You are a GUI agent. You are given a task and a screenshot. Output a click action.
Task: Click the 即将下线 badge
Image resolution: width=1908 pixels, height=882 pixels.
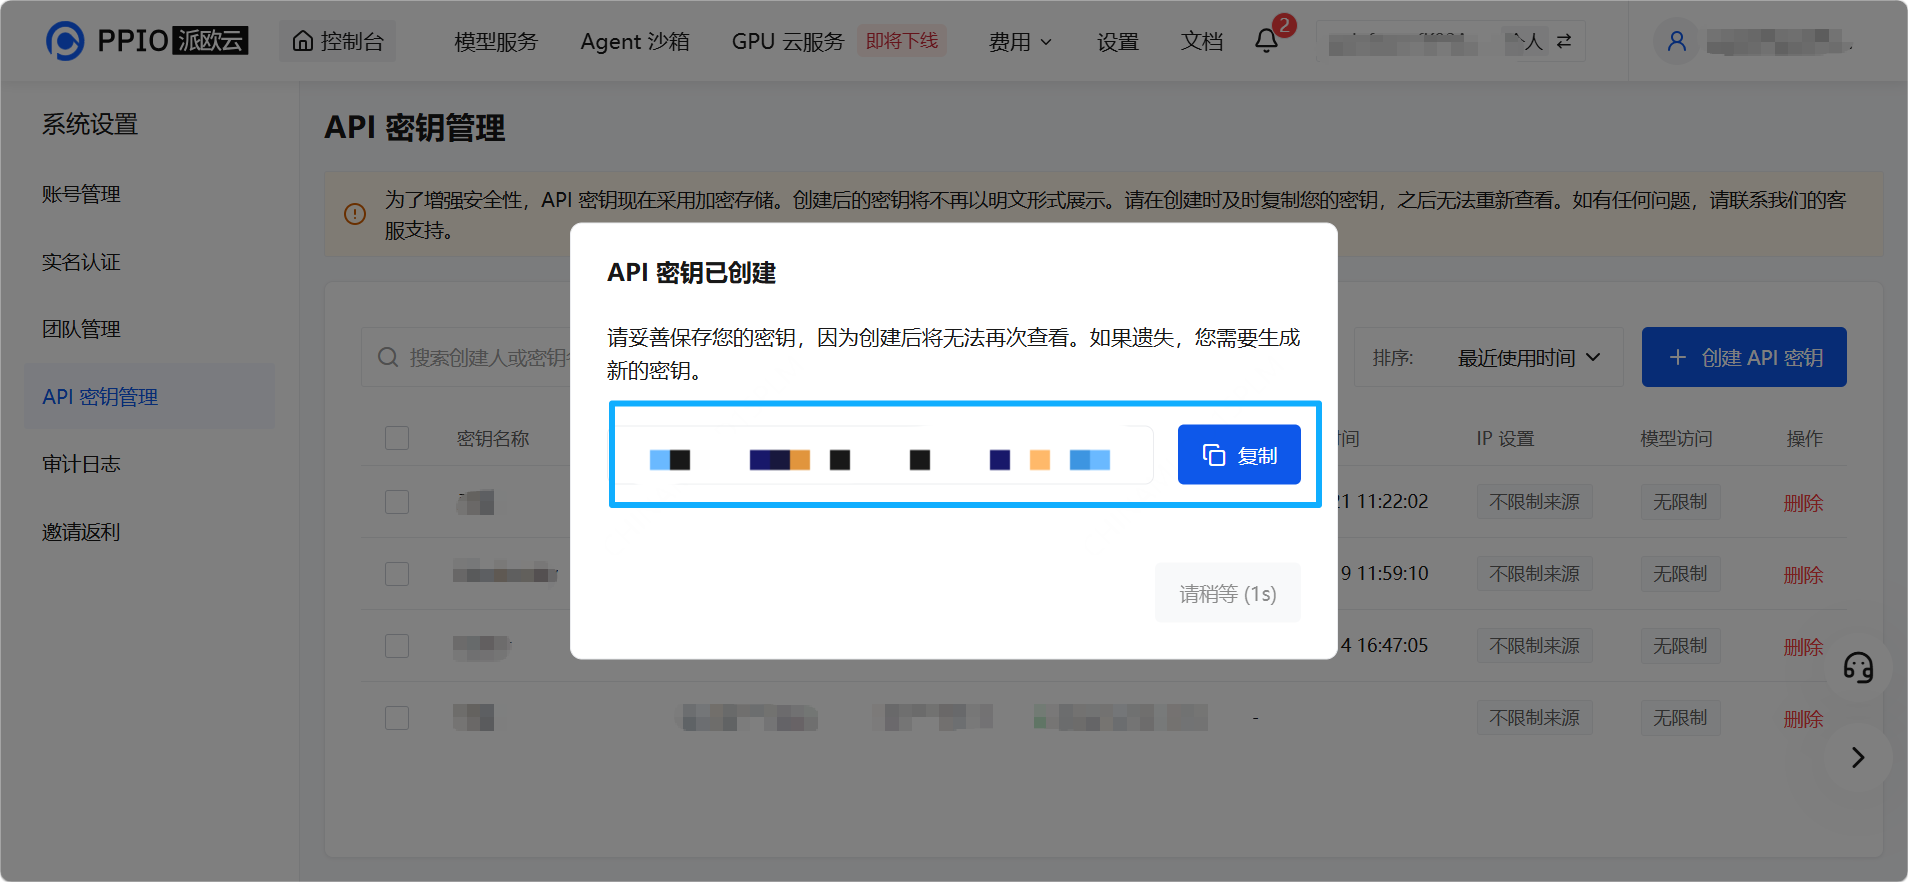[x=902, y=41]
